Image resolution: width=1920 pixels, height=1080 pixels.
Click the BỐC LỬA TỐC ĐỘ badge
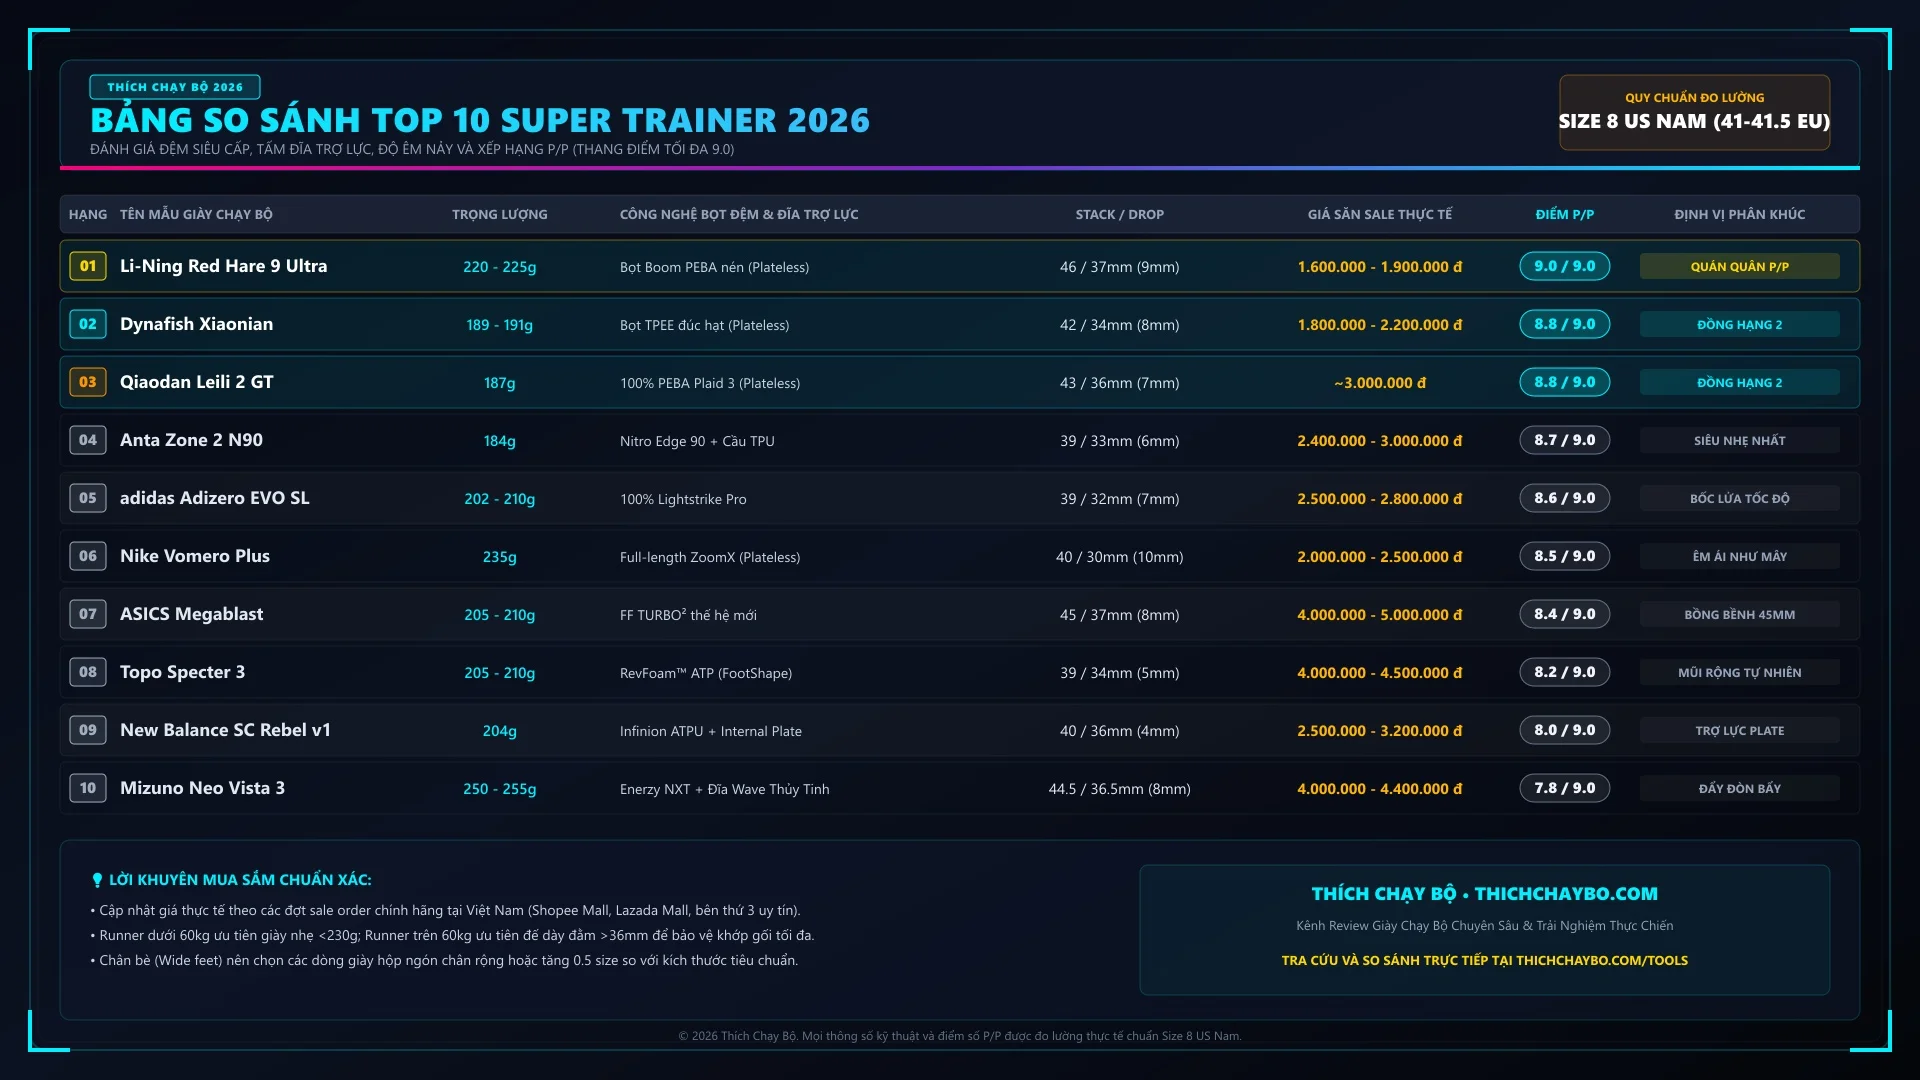click(x=1739, y=498)
